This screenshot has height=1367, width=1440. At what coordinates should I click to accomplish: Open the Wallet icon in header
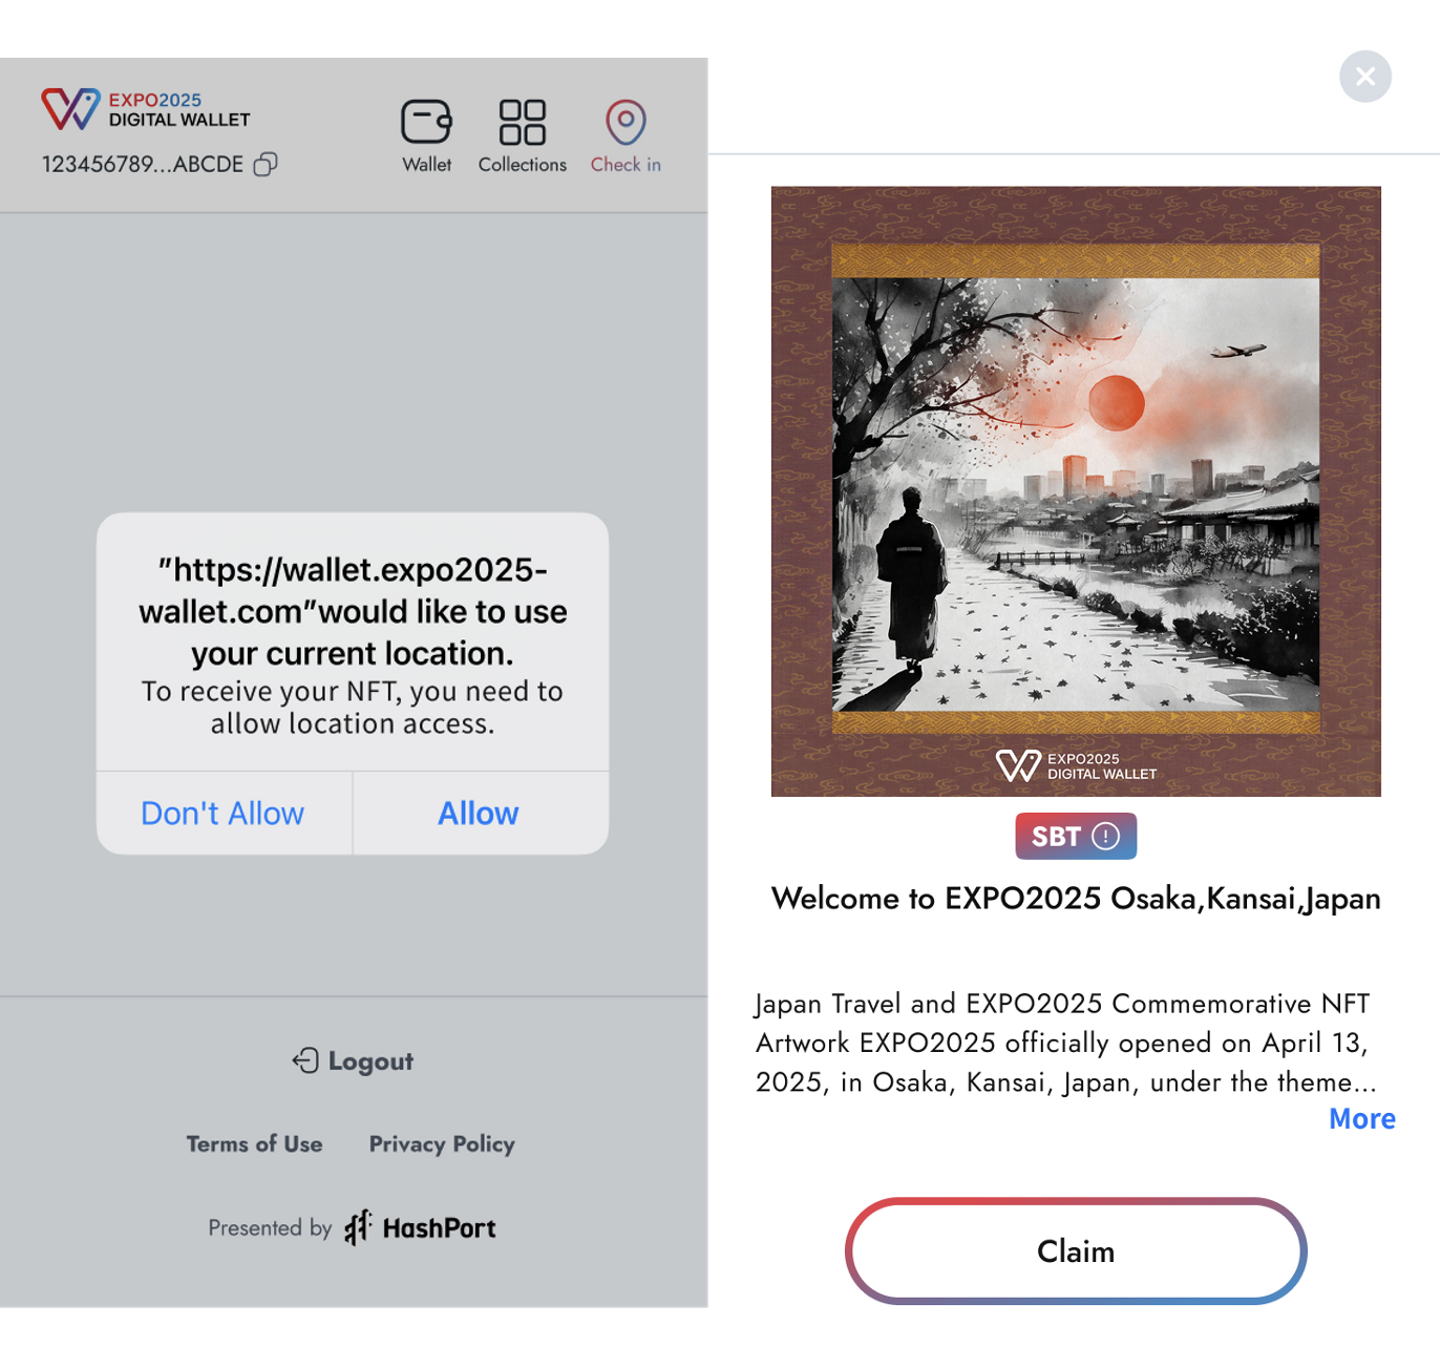coord(427,123)
